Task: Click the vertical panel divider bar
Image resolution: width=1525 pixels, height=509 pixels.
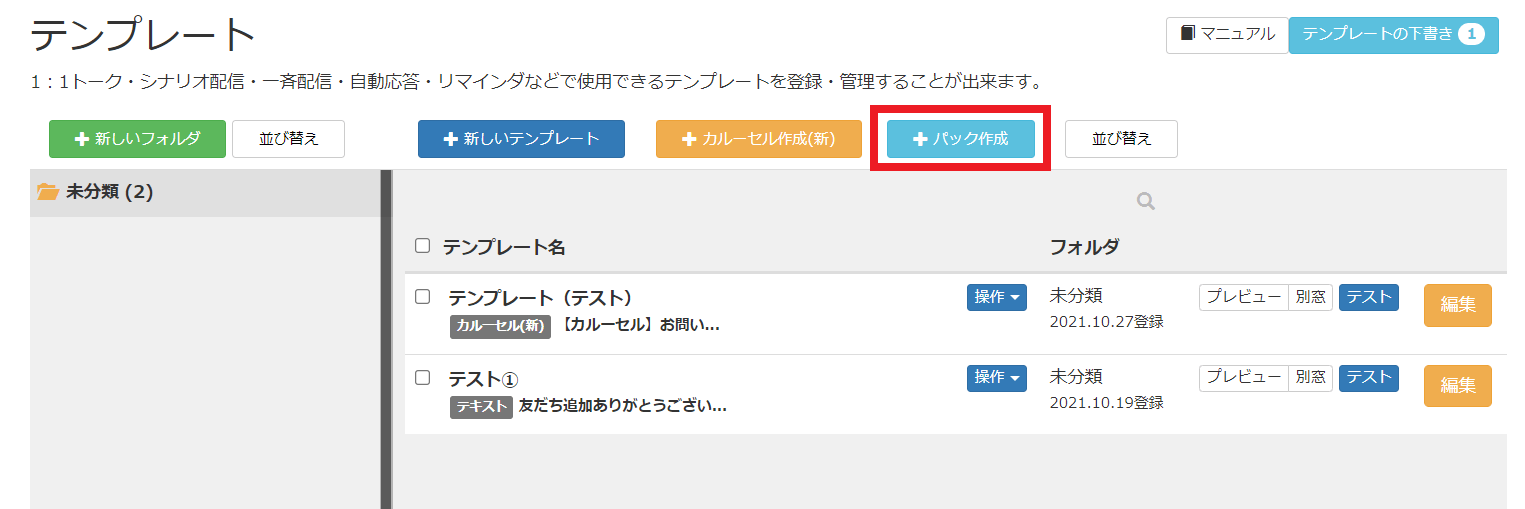Action: click(x=386, y=339)
